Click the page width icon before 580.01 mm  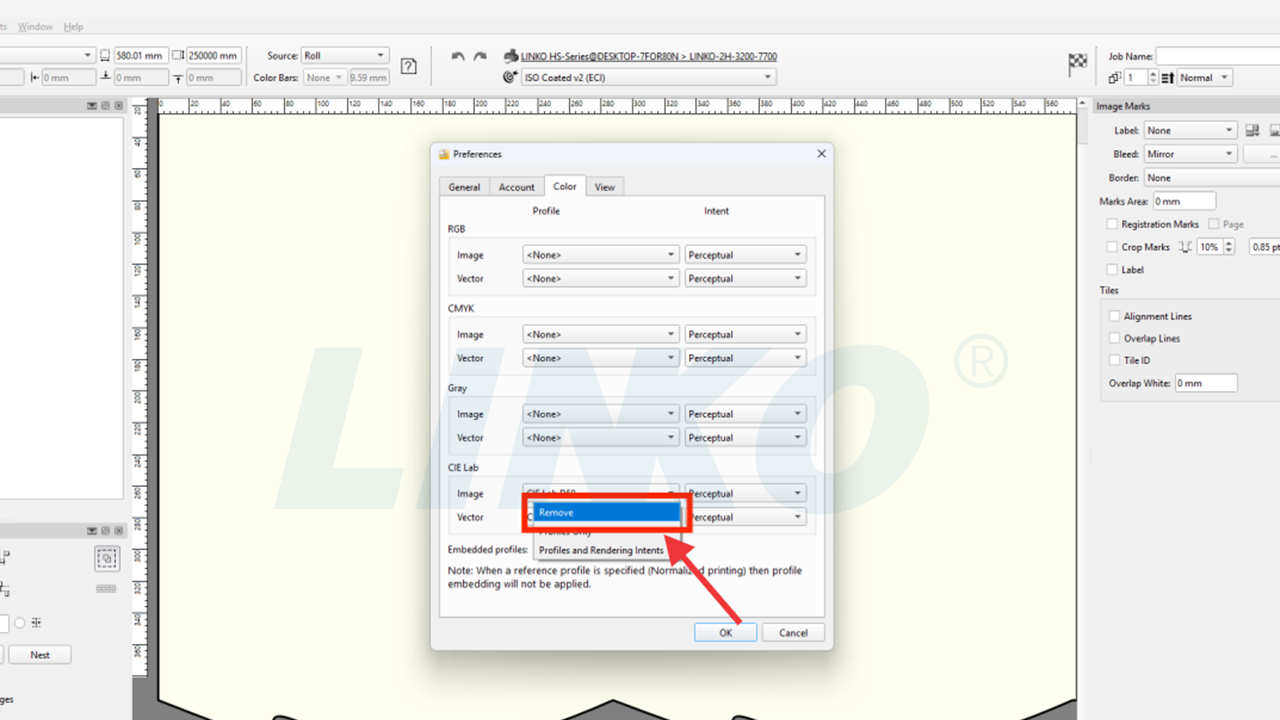pos(105,56)
